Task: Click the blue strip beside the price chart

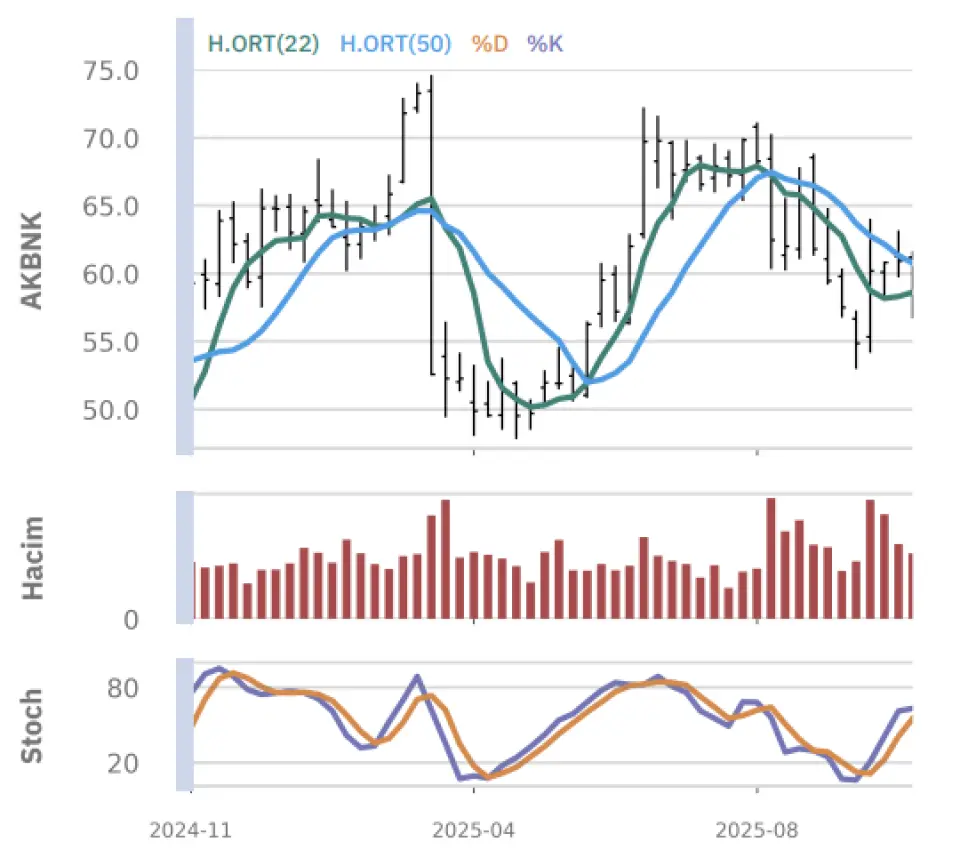Action: pyautogui.click(x=184, y=236)
